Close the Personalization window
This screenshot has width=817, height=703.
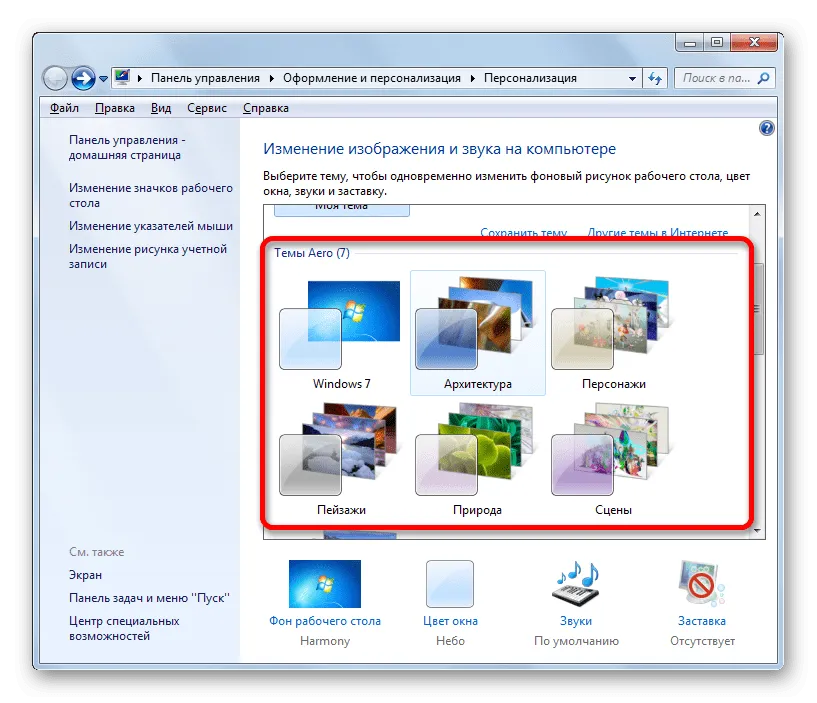click(x=753, y=42)
